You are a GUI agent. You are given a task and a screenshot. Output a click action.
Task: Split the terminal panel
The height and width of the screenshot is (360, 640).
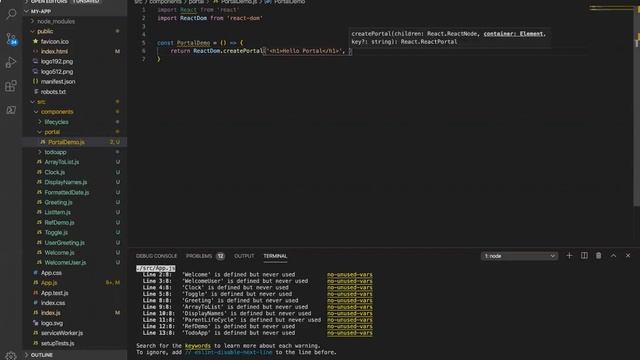584,256
